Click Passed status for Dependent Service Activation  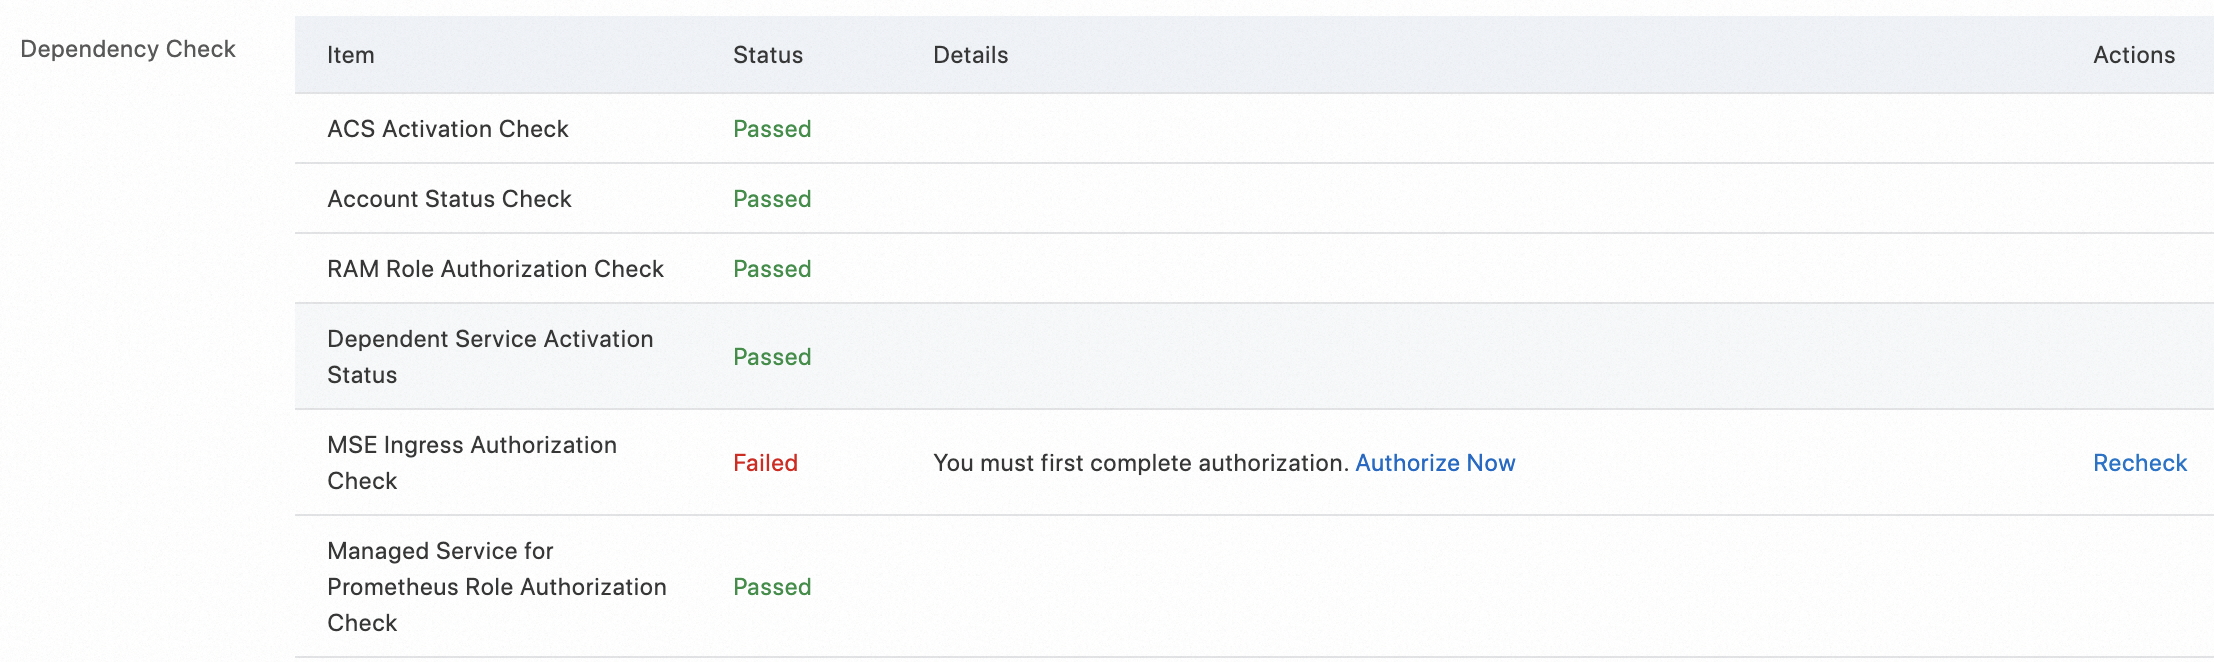[x=771, y=357]
